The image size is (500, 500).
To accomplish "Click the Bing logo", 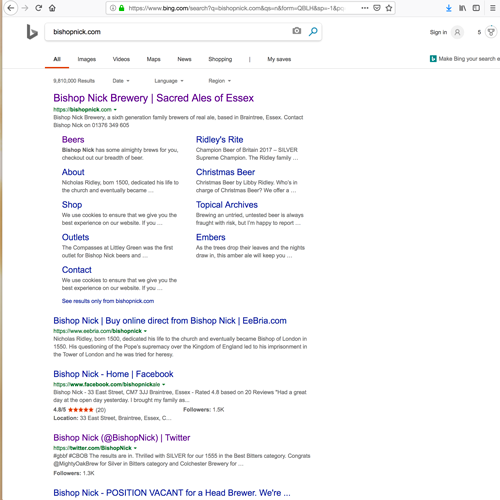I will (x=32, y=32).
